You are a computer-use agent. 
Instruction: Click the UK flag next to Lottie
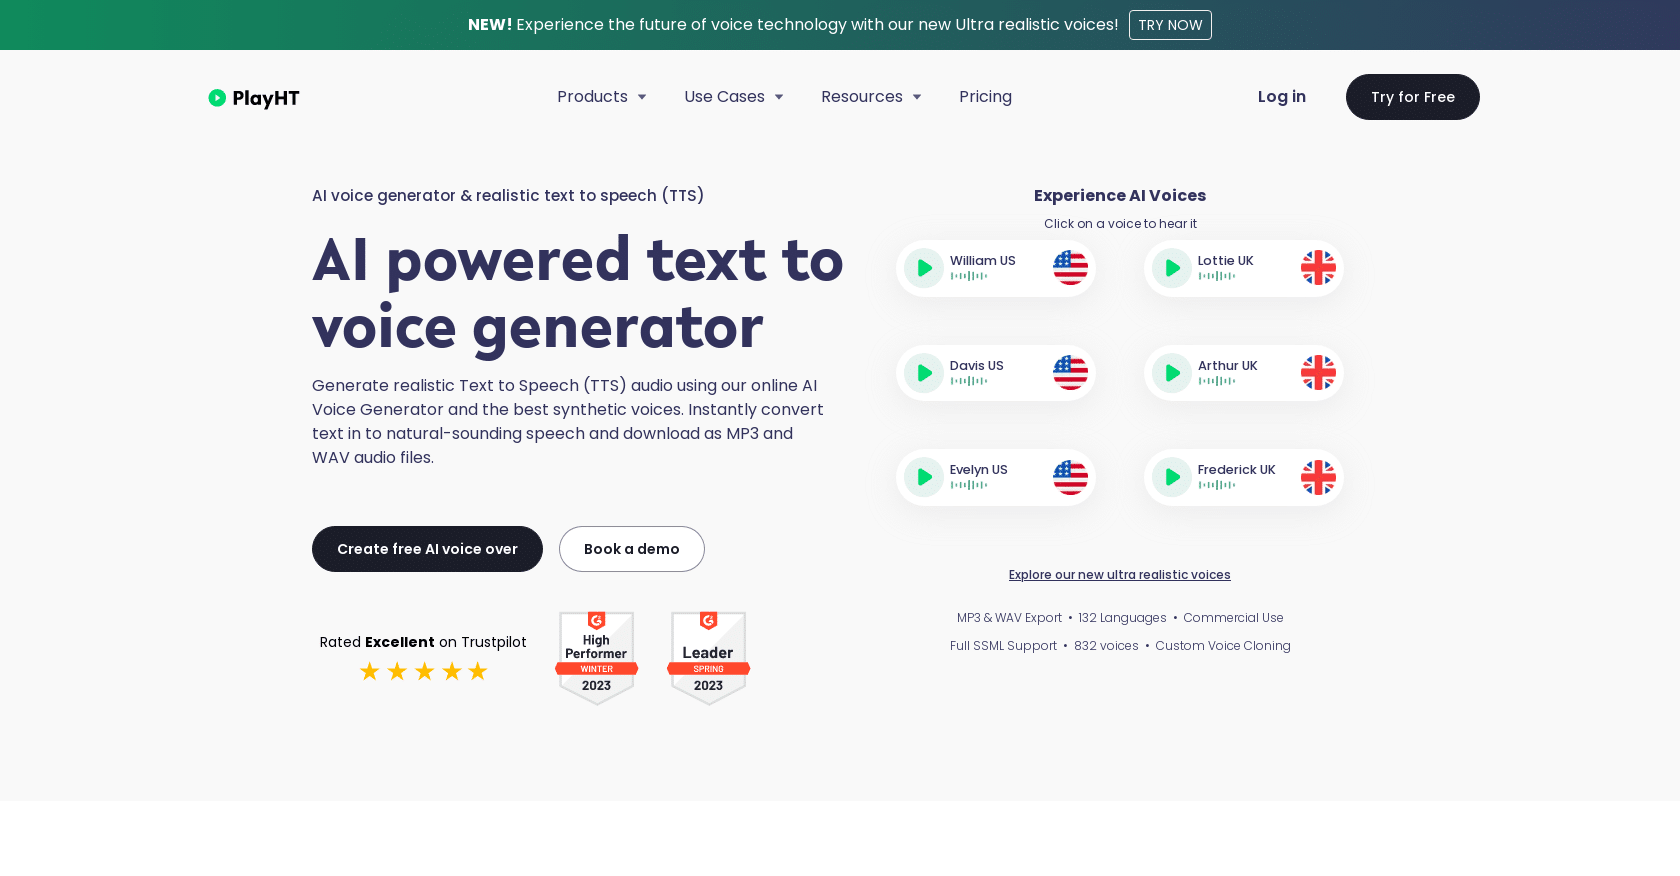click(x=1318, y=268)
